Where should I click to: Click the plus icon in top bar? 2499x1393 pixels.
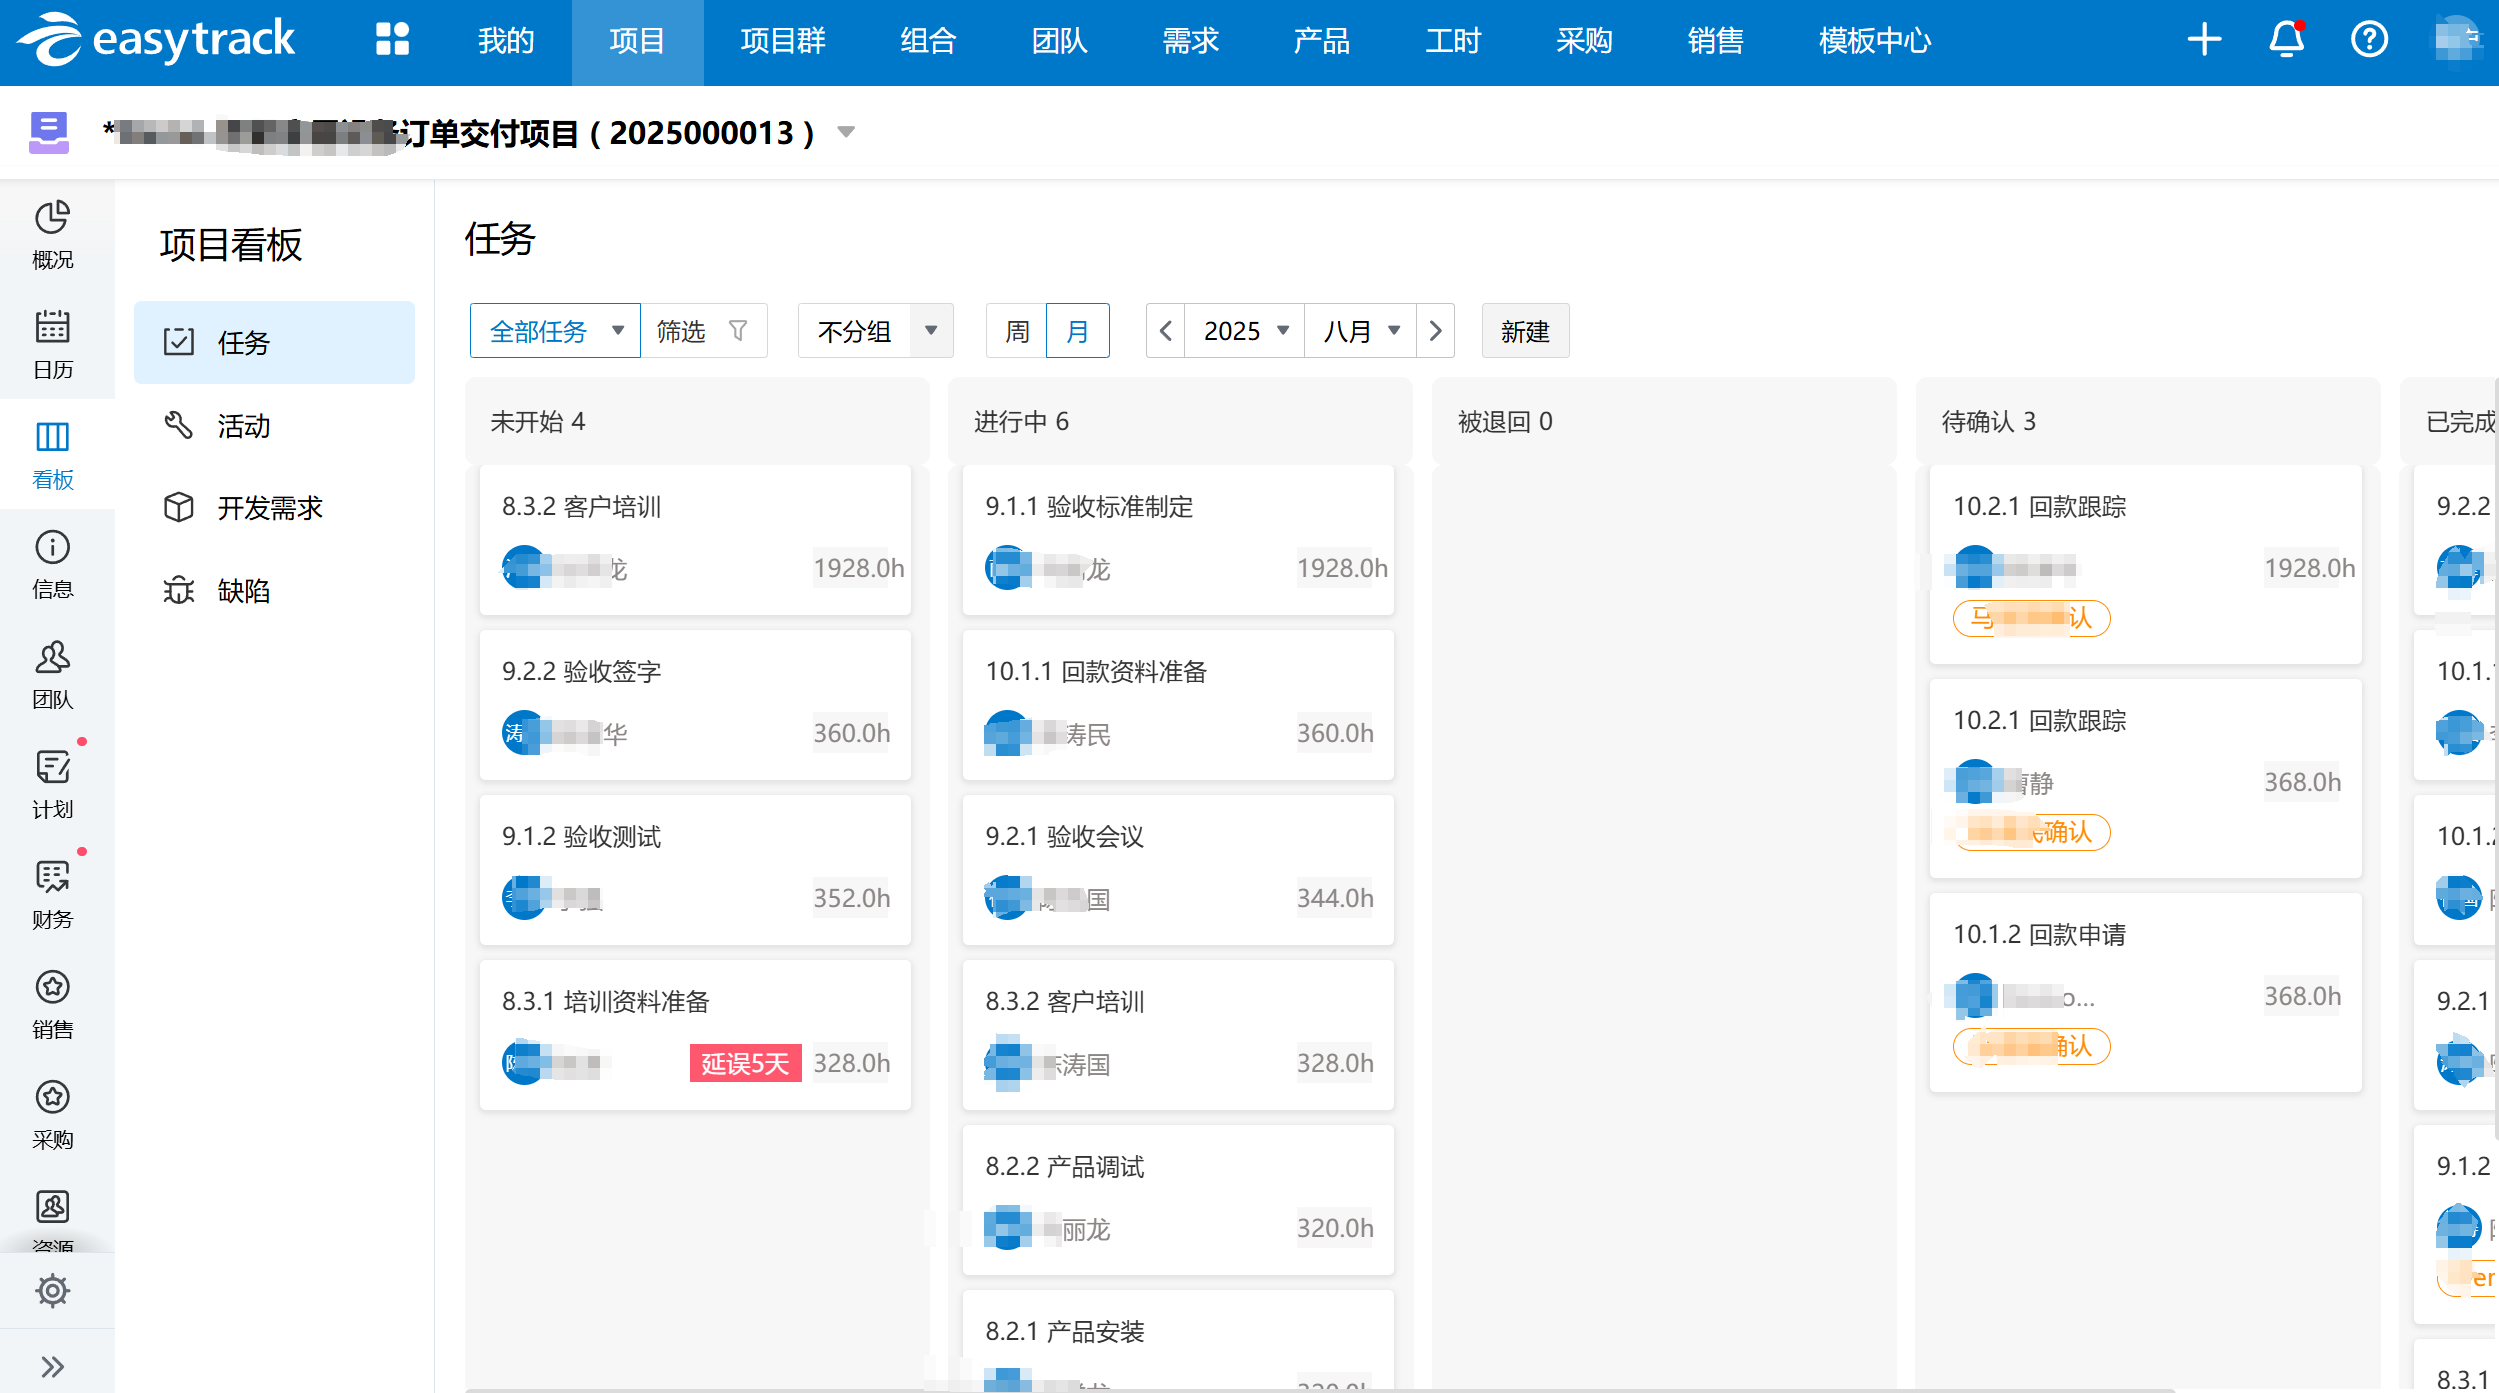(2203, 40)
